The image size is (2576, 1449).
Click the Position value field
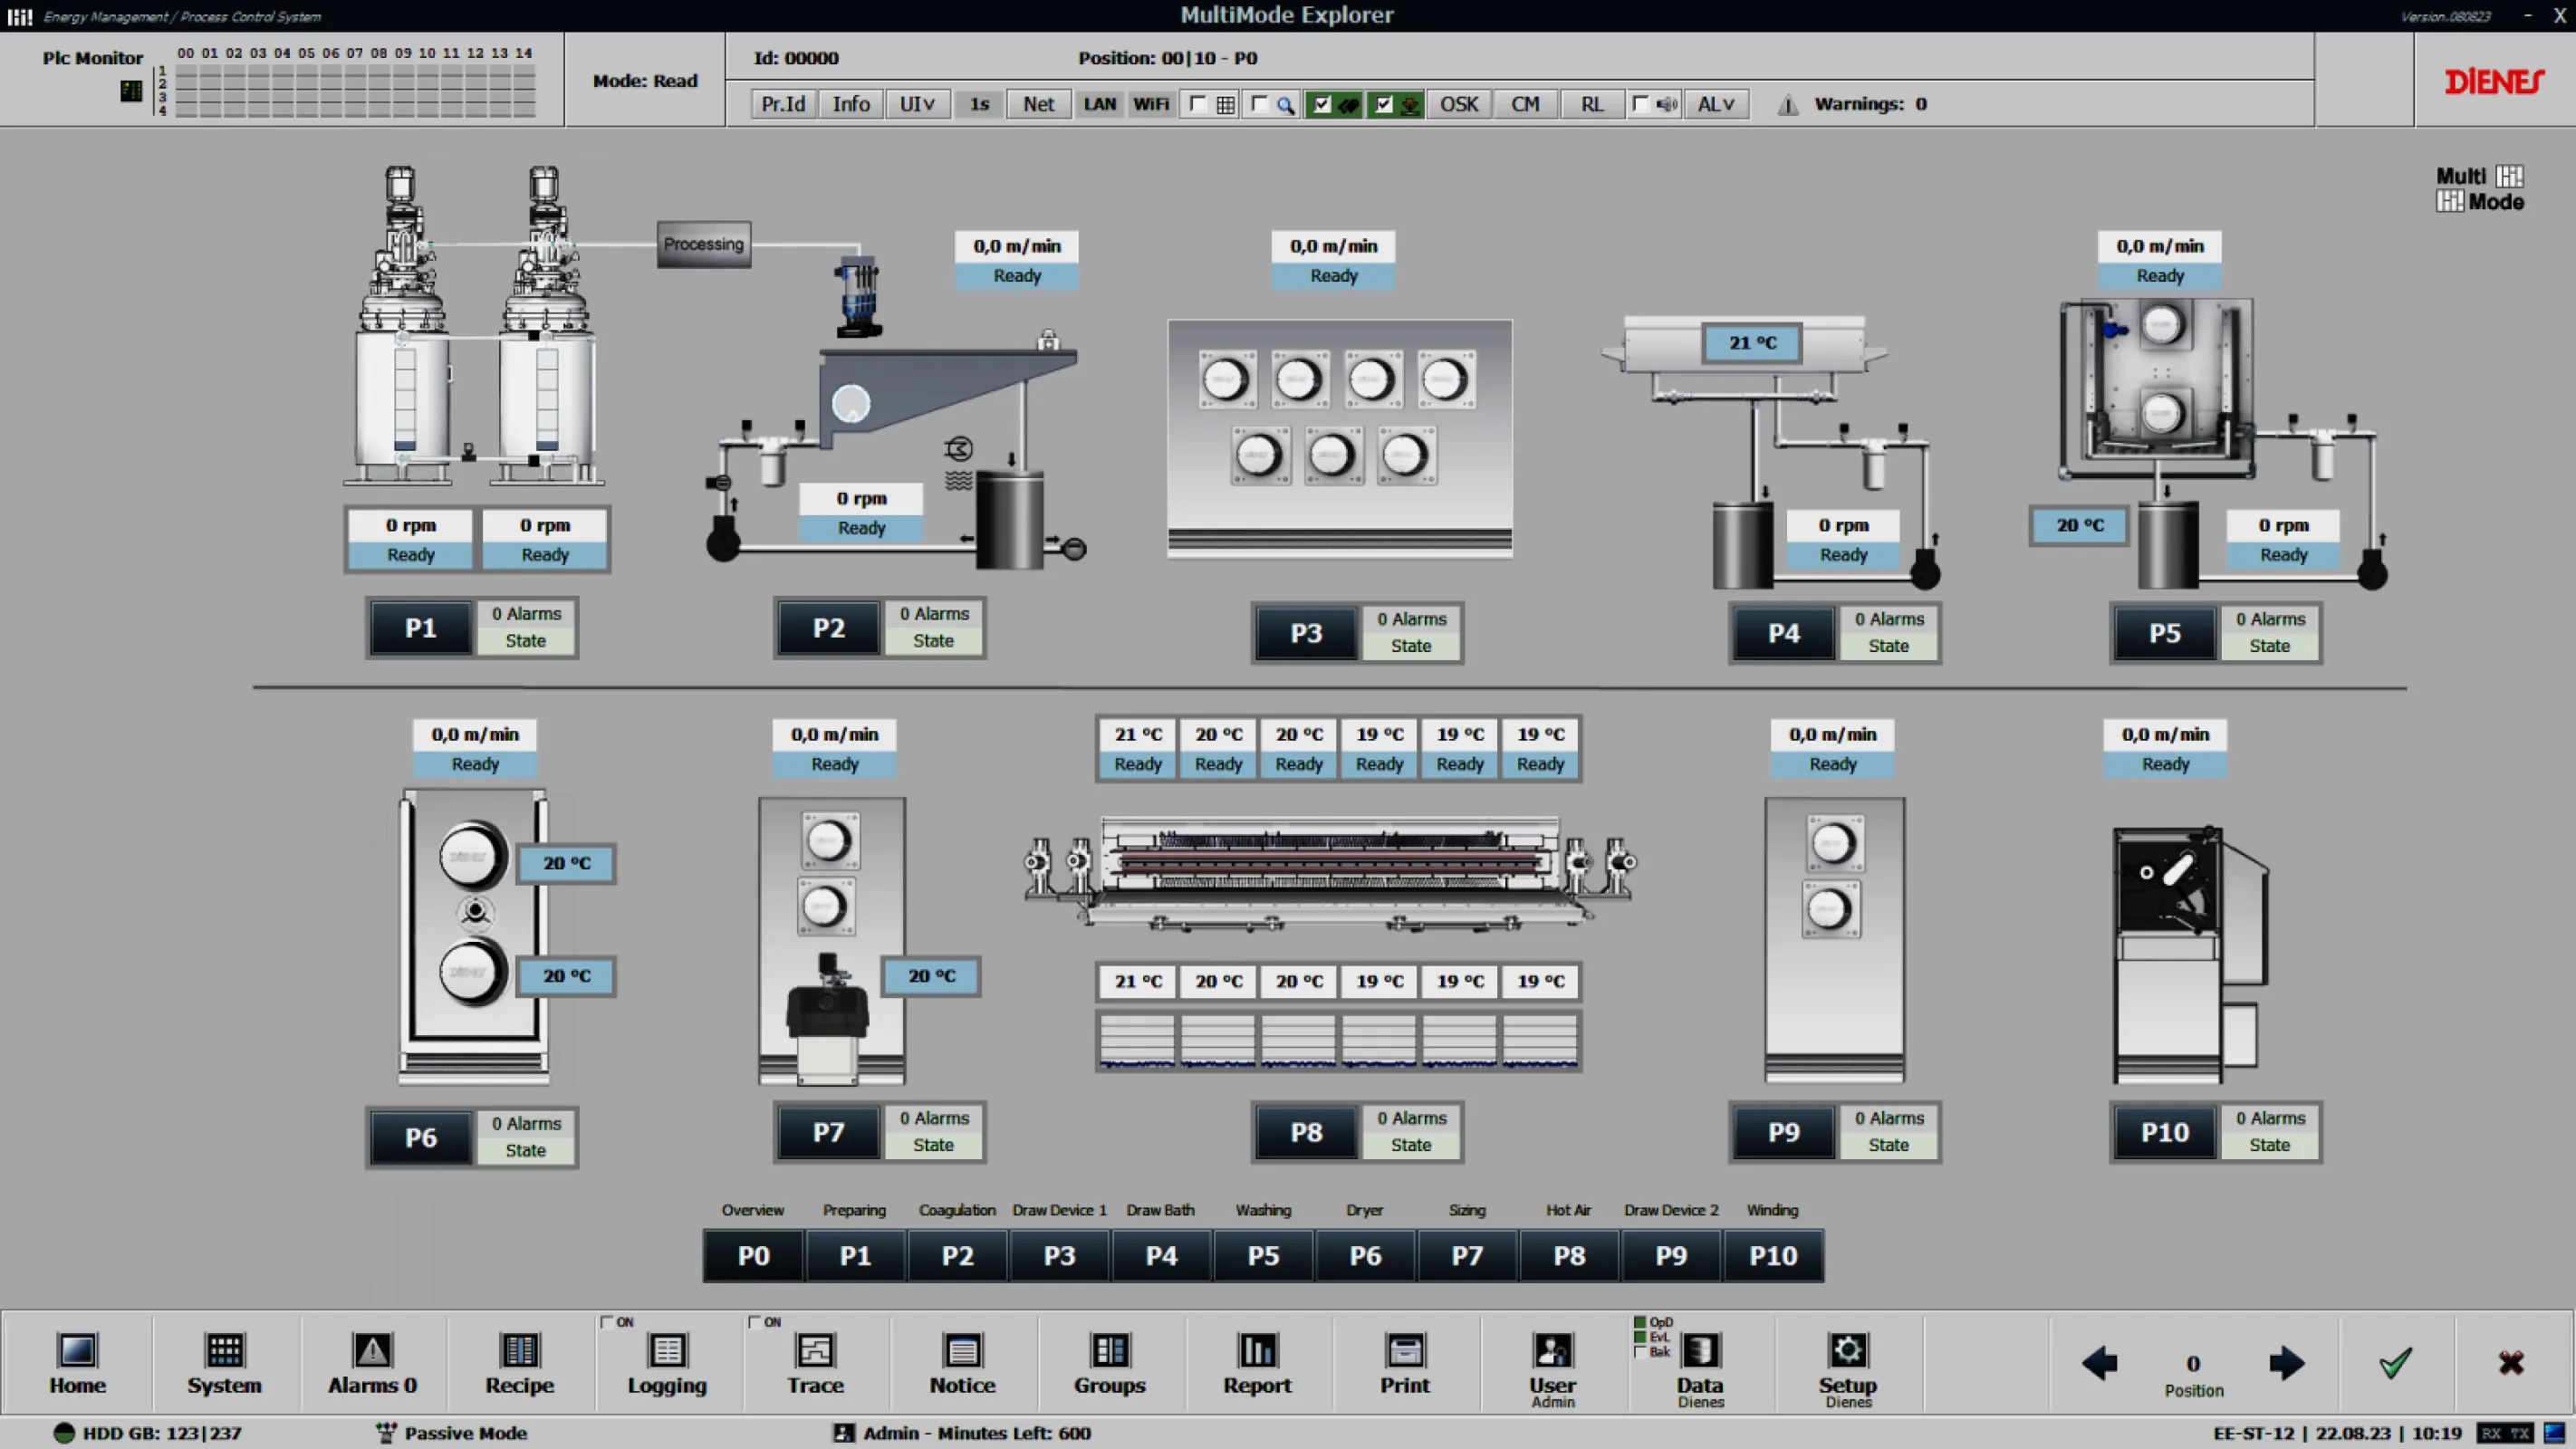pos(2192,1365)
